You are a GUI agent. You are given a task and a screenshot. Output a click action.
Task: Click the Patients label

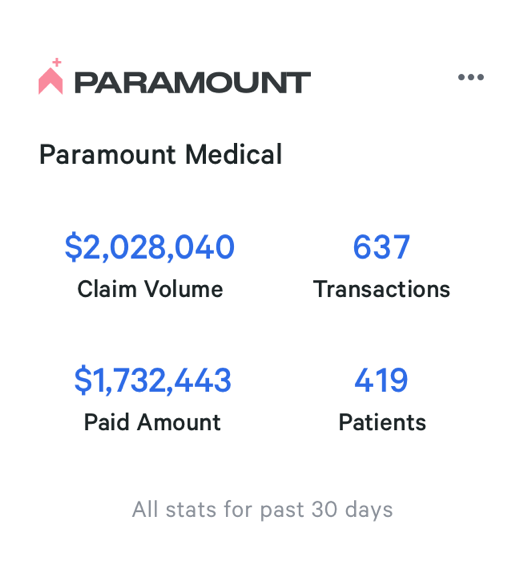[x=382, y=422]
